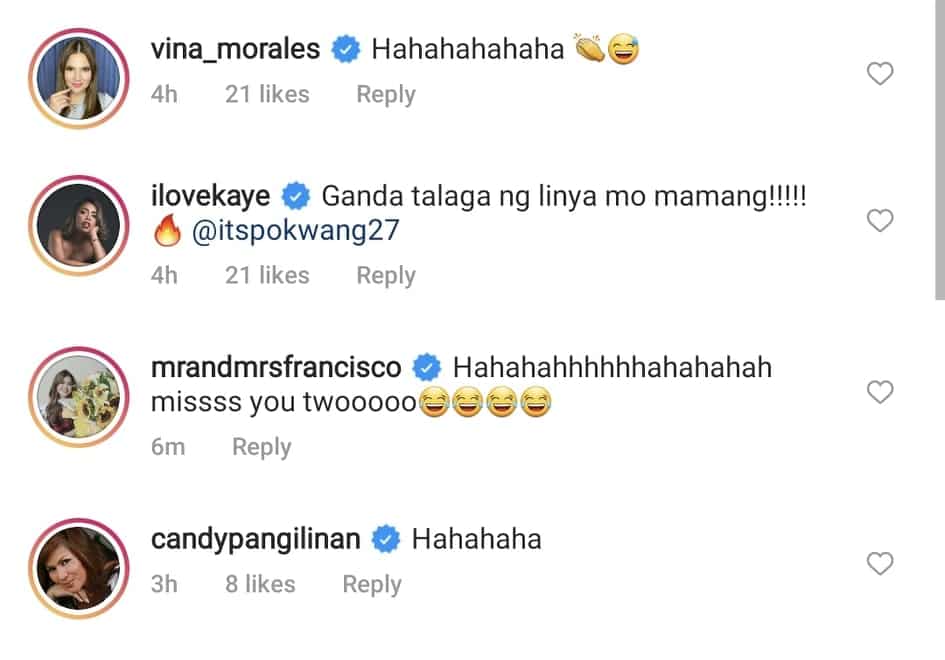View the 21 likes on vina_morales' comment
Image resolution: width=945 pixels, height=660 pixels.
pyautogui.click(x=267, y=95)
